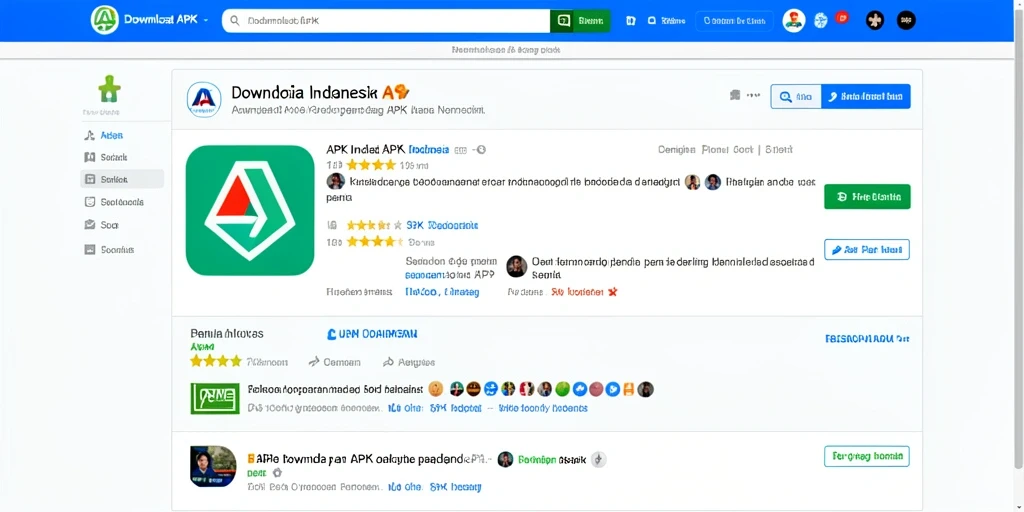
Task: Select the 'Sectionals' sidebar item
Action: coord(121,202)
